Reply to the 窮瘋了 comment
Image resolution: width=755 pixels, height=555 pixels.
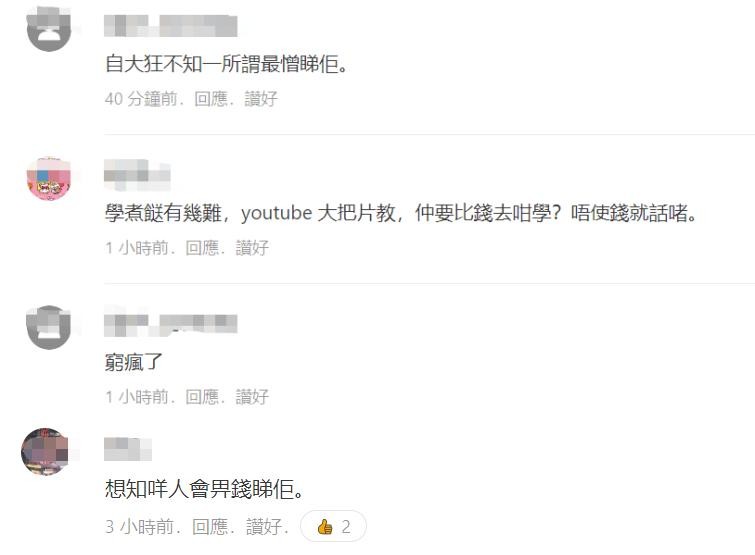[x=202, y=397]
